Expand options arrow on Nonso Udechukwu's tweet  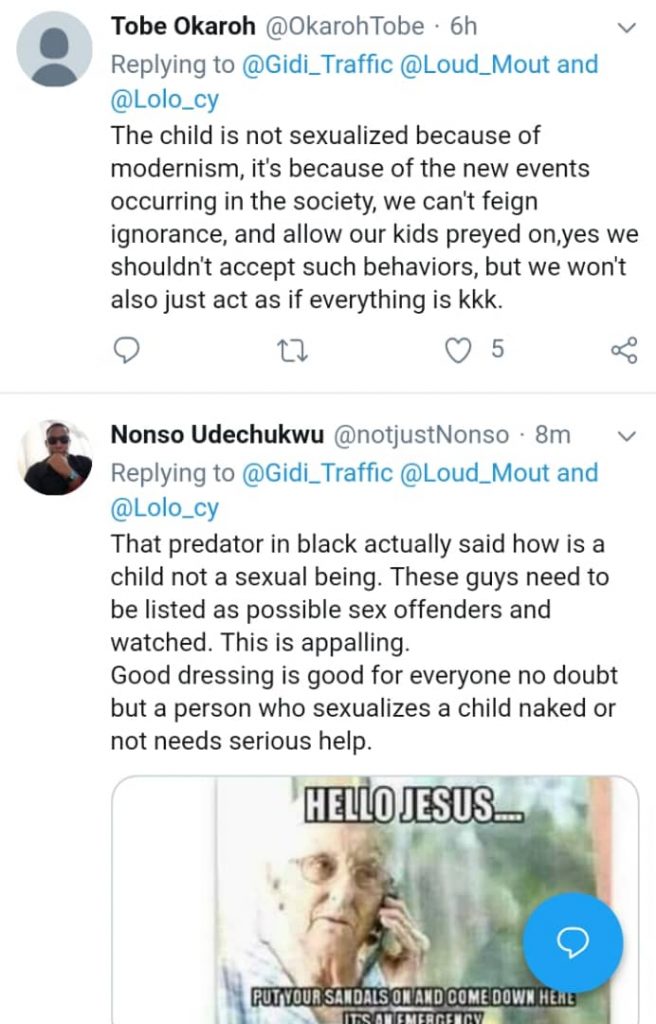627,436
